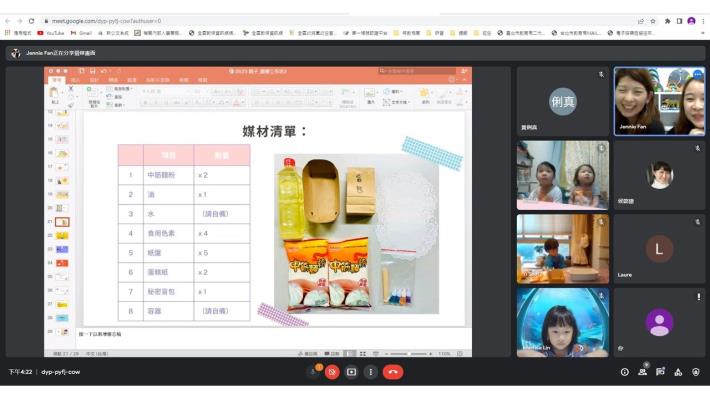Open the activities icon in Meet
This screenshot has width=710, height=399.
click(678, 372)
